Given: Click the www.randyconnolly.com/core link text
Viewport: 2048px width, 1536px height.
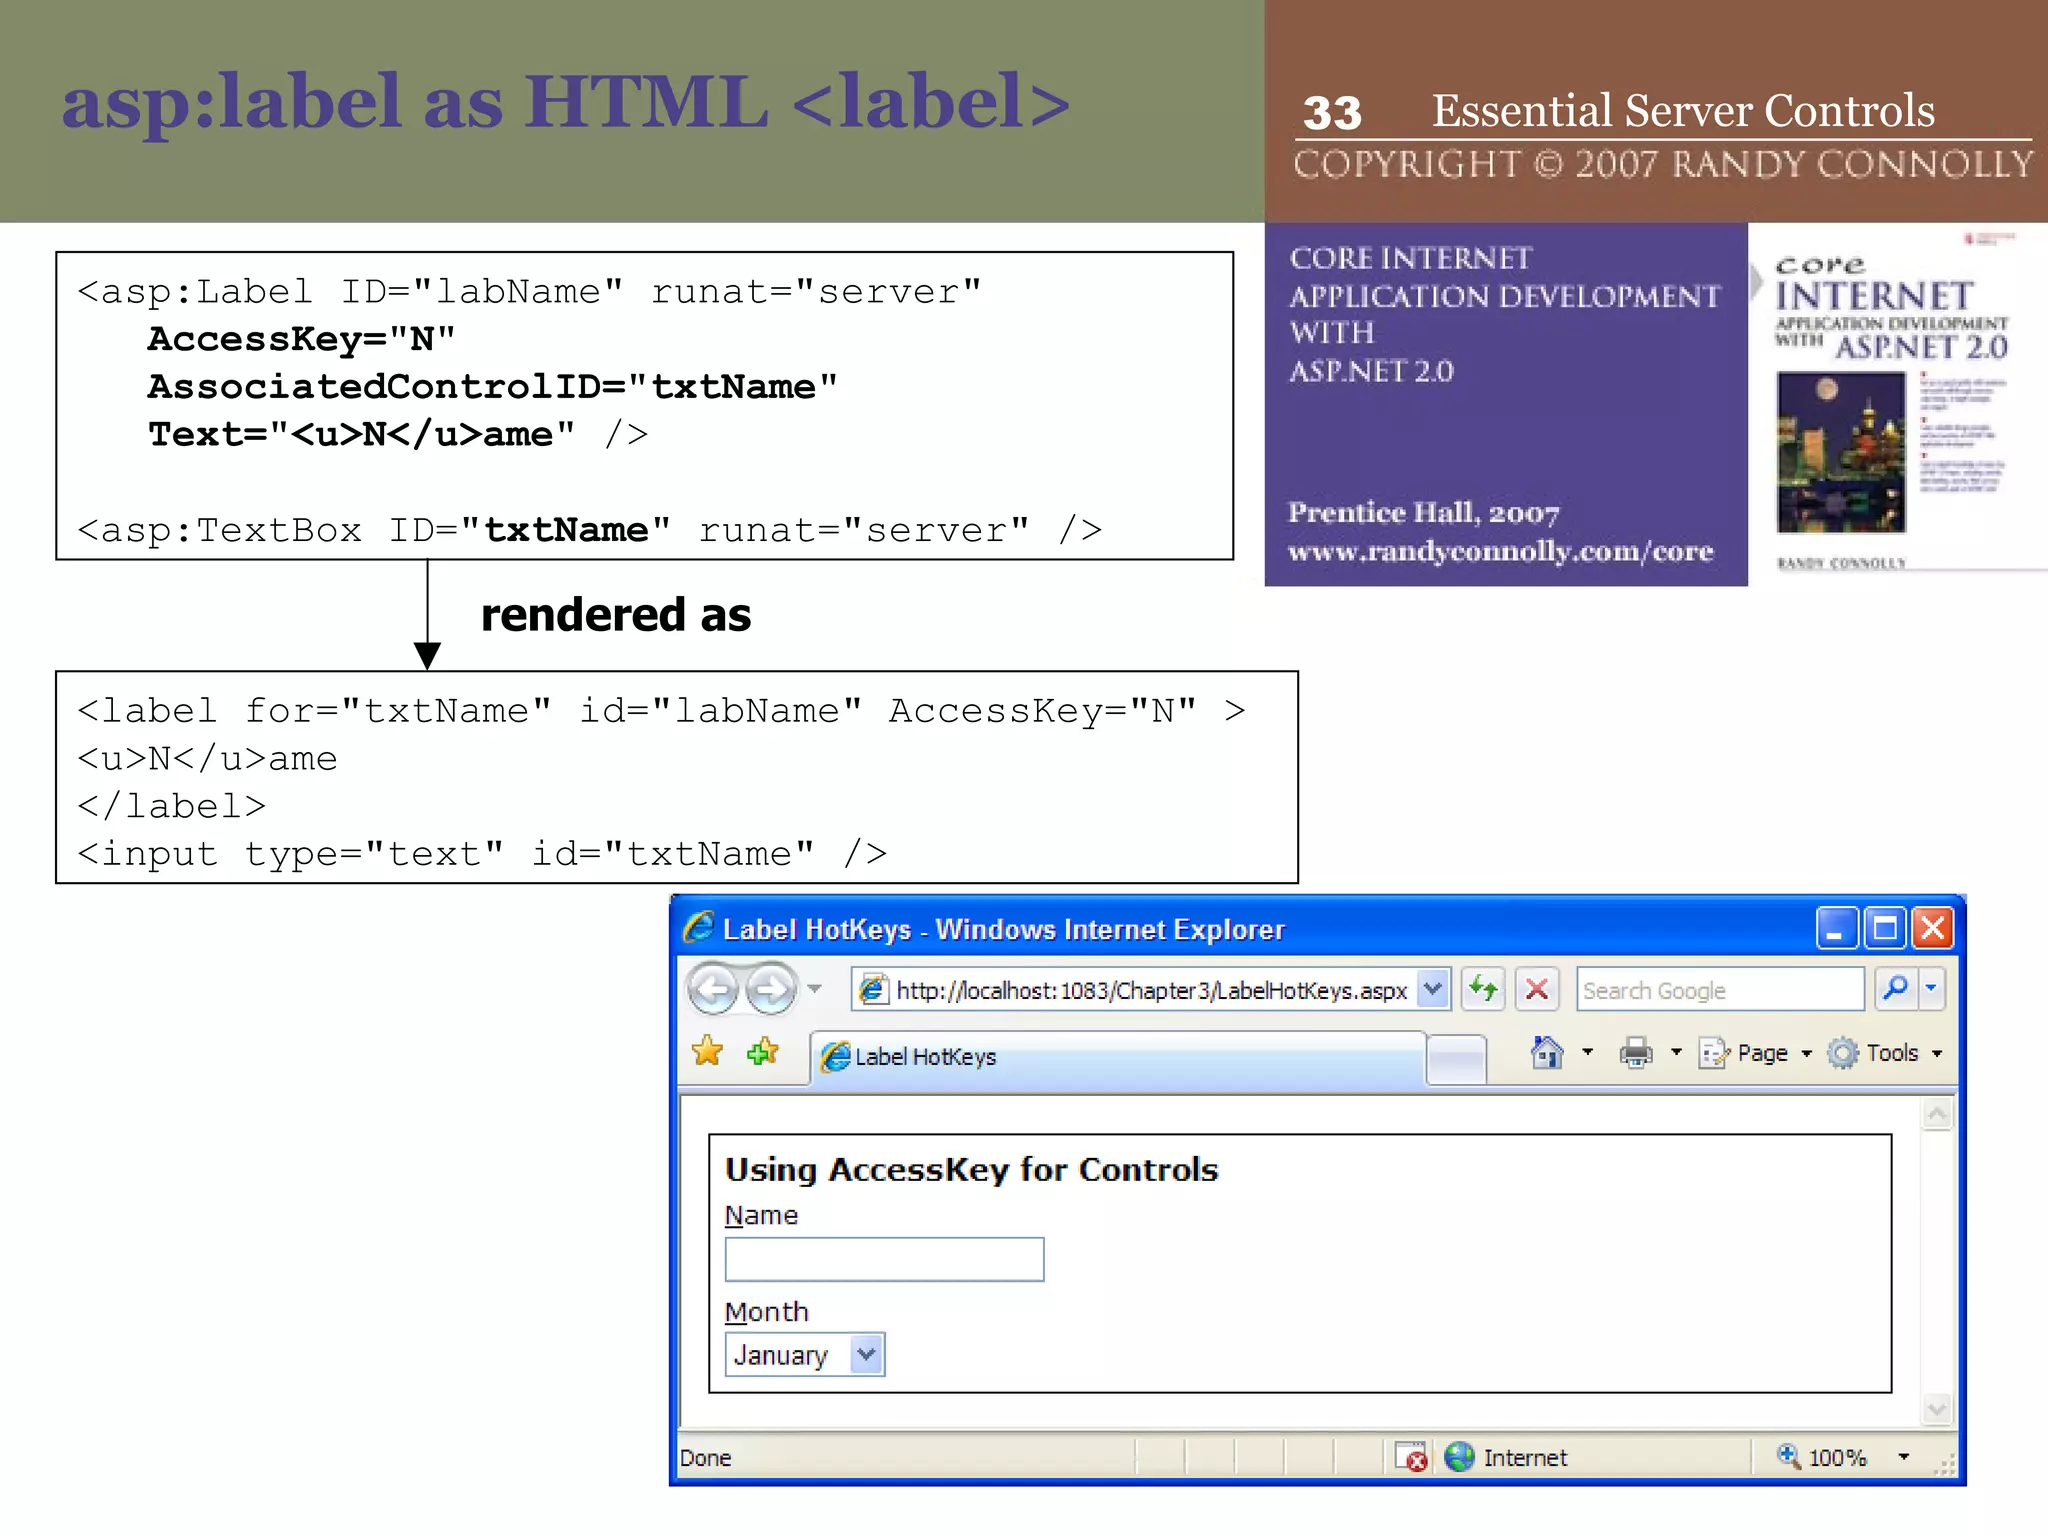Looking at the screenshot, I should coord(1500,552).
